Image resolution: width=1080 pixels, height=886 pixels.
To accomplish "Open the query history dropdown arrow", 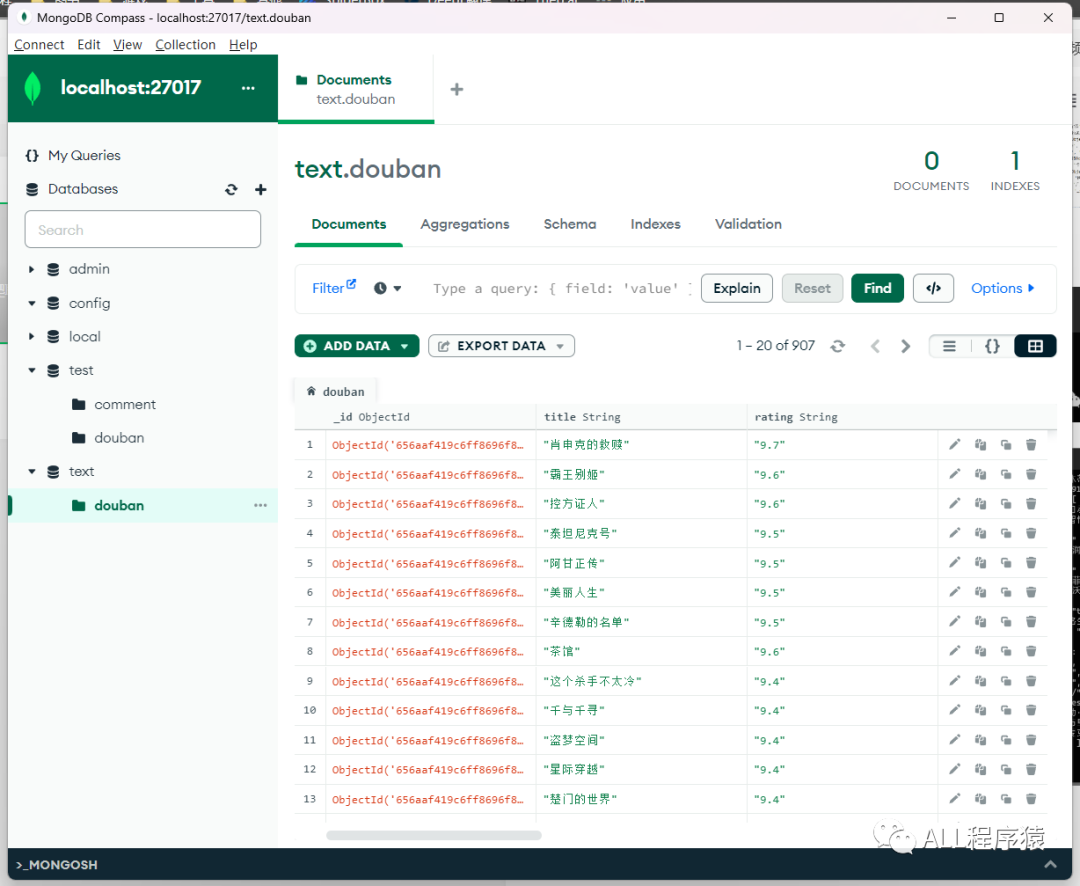I will [397, 289].
